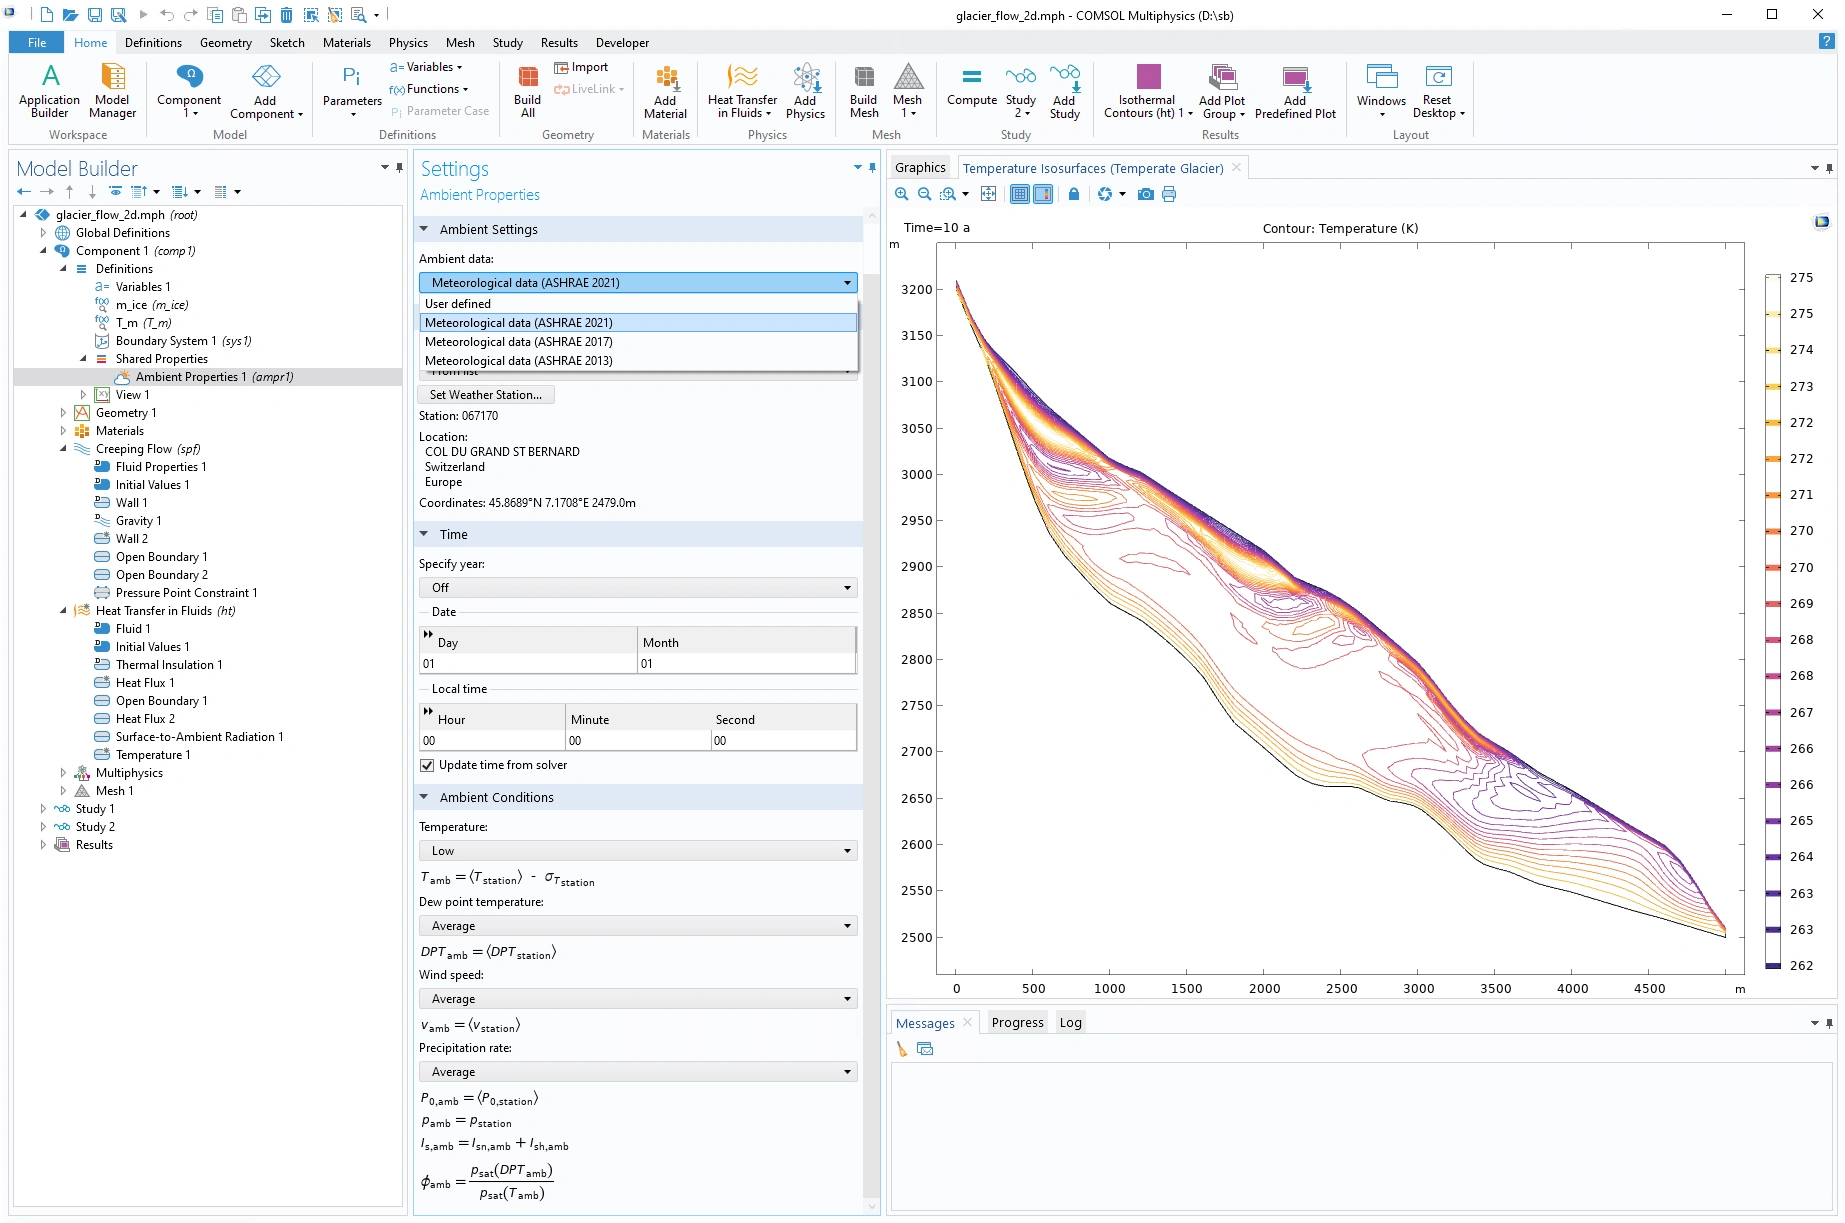Click the temperature color legend bar
Image resolution: width=1845 pixels, height=1223 pixels.
[x=1772, y=620]
